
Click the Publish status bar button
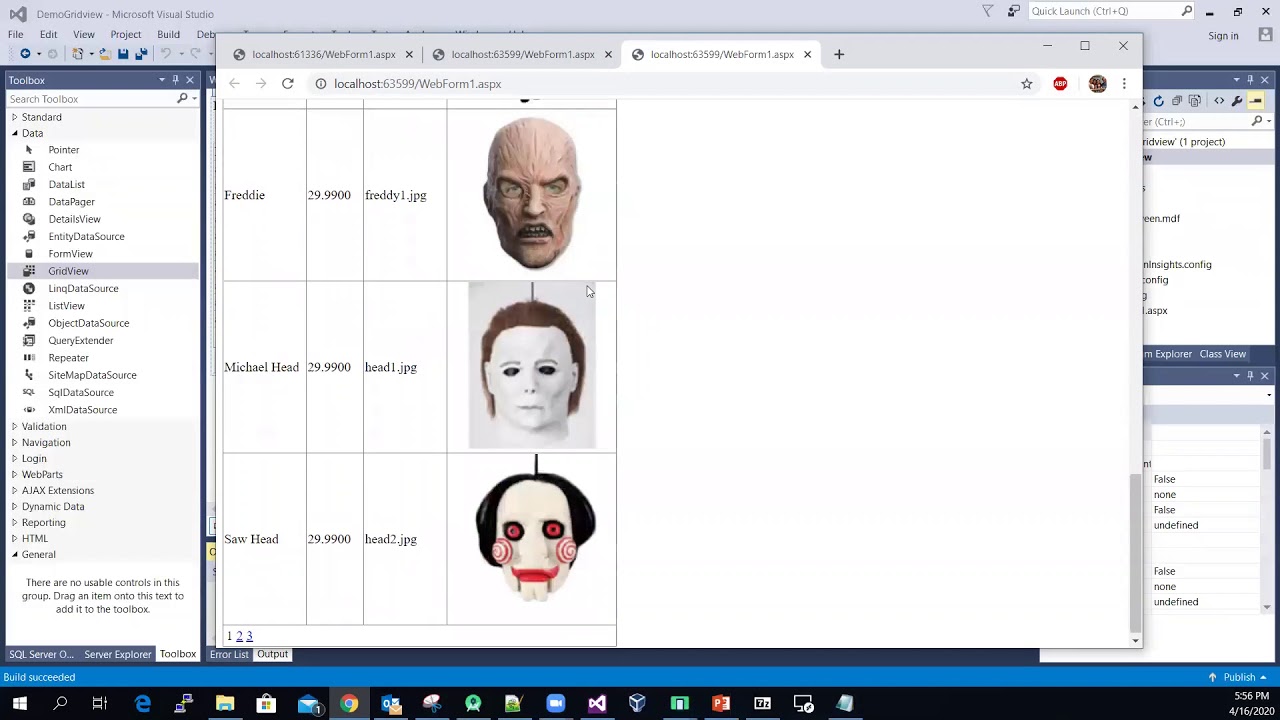click(1238, 677)
